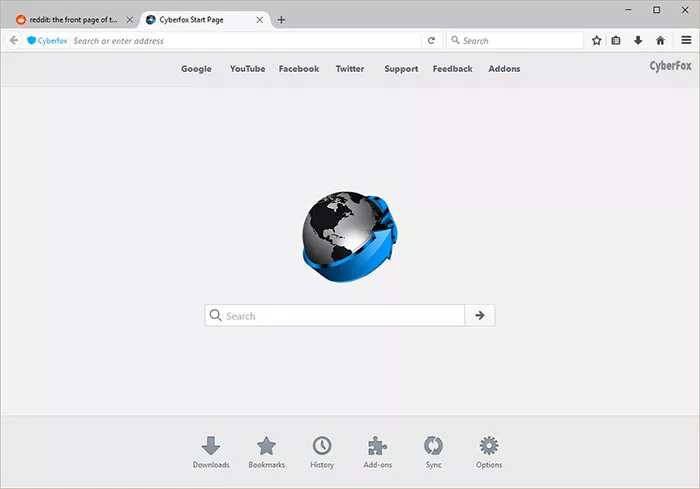Click the CyberFox brand text

tap(670, 66)
